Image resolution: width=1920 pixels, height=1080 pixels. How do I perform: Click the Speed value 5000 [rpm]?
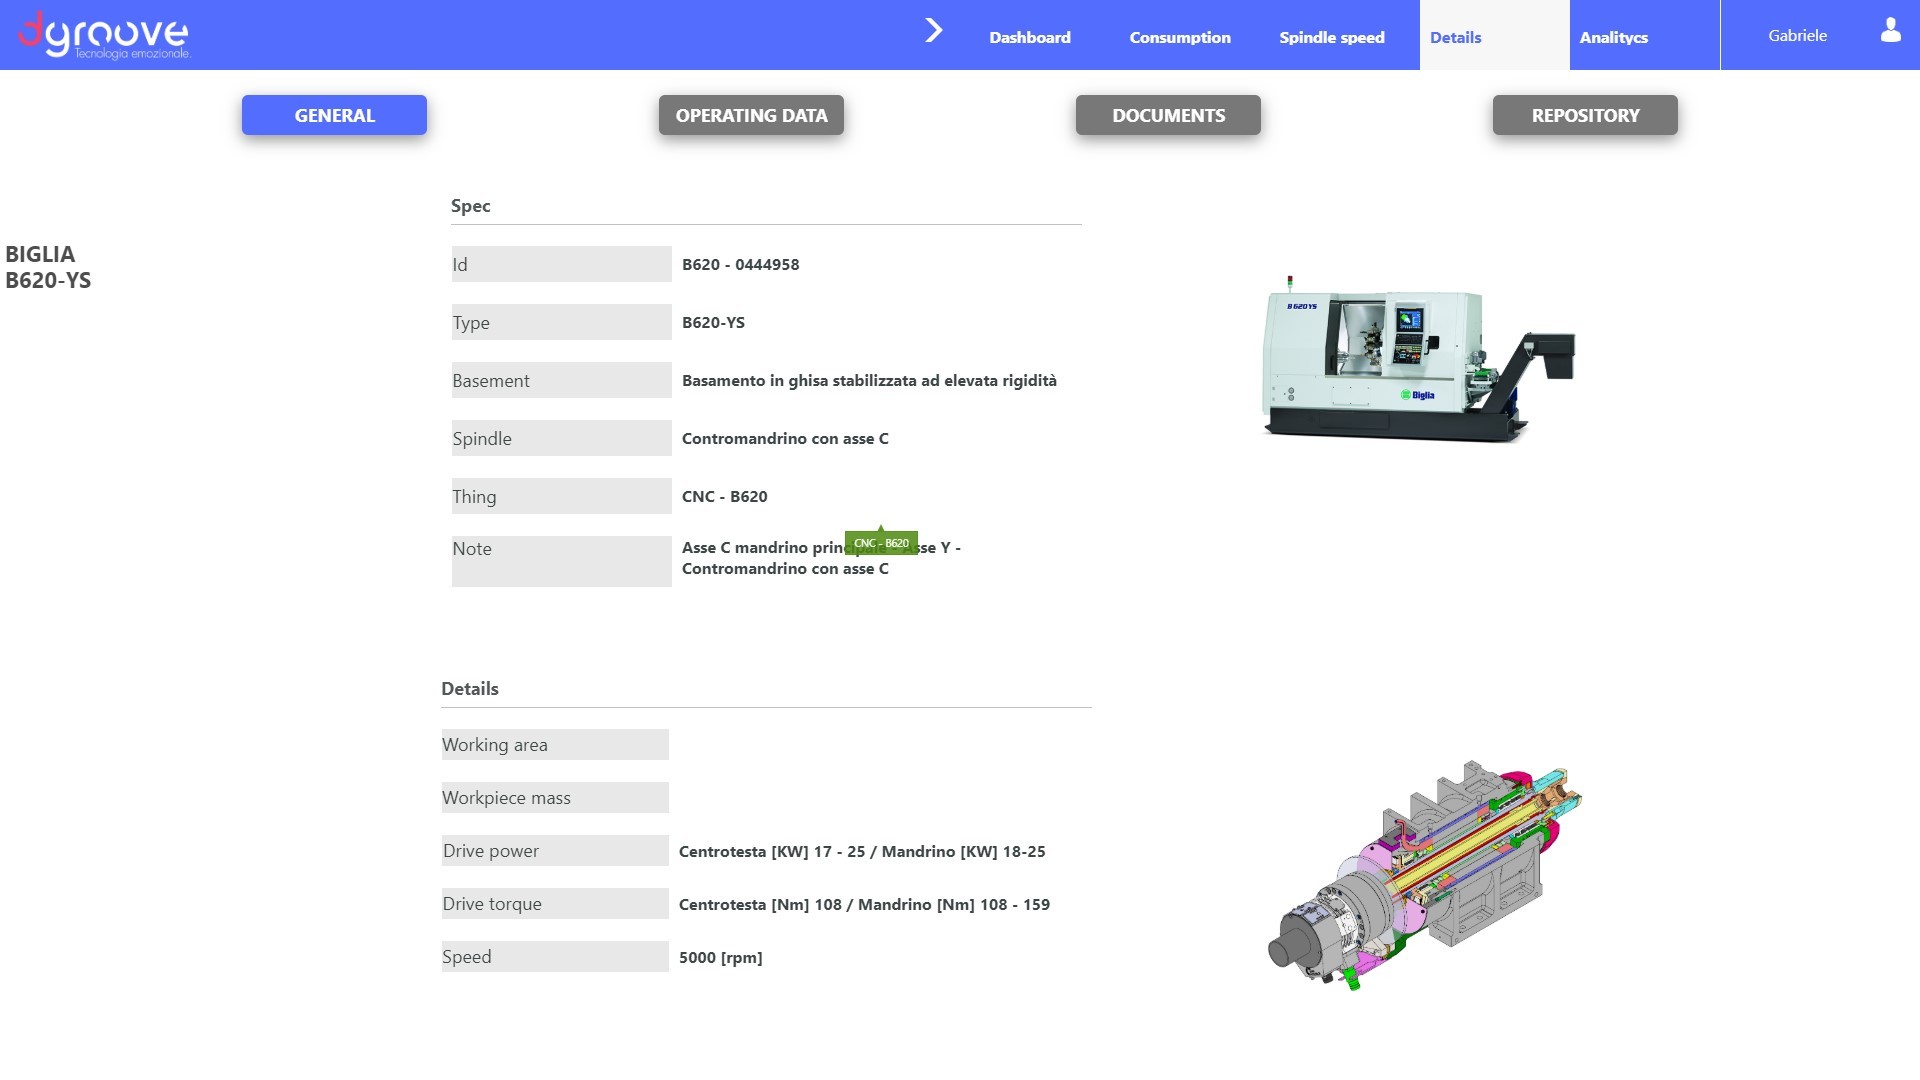[720, 957]
